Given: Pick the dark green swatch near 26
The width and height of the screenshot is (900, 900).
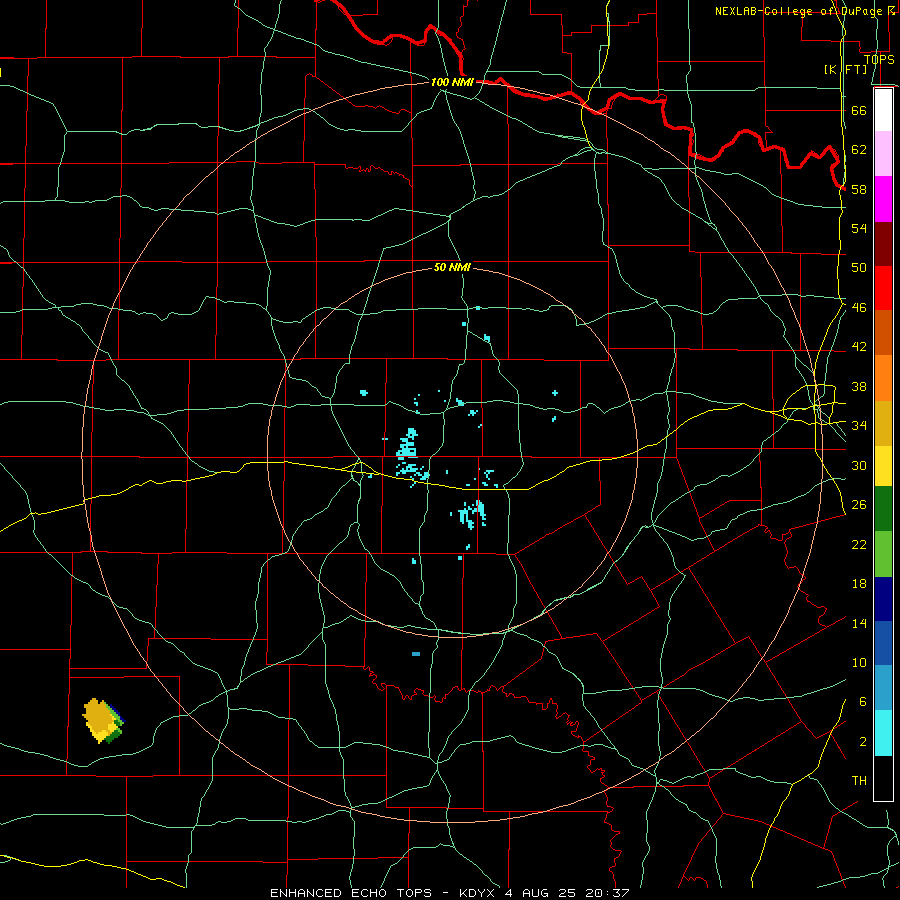Looking at the screenshot, I should click(x=883, y=509).
